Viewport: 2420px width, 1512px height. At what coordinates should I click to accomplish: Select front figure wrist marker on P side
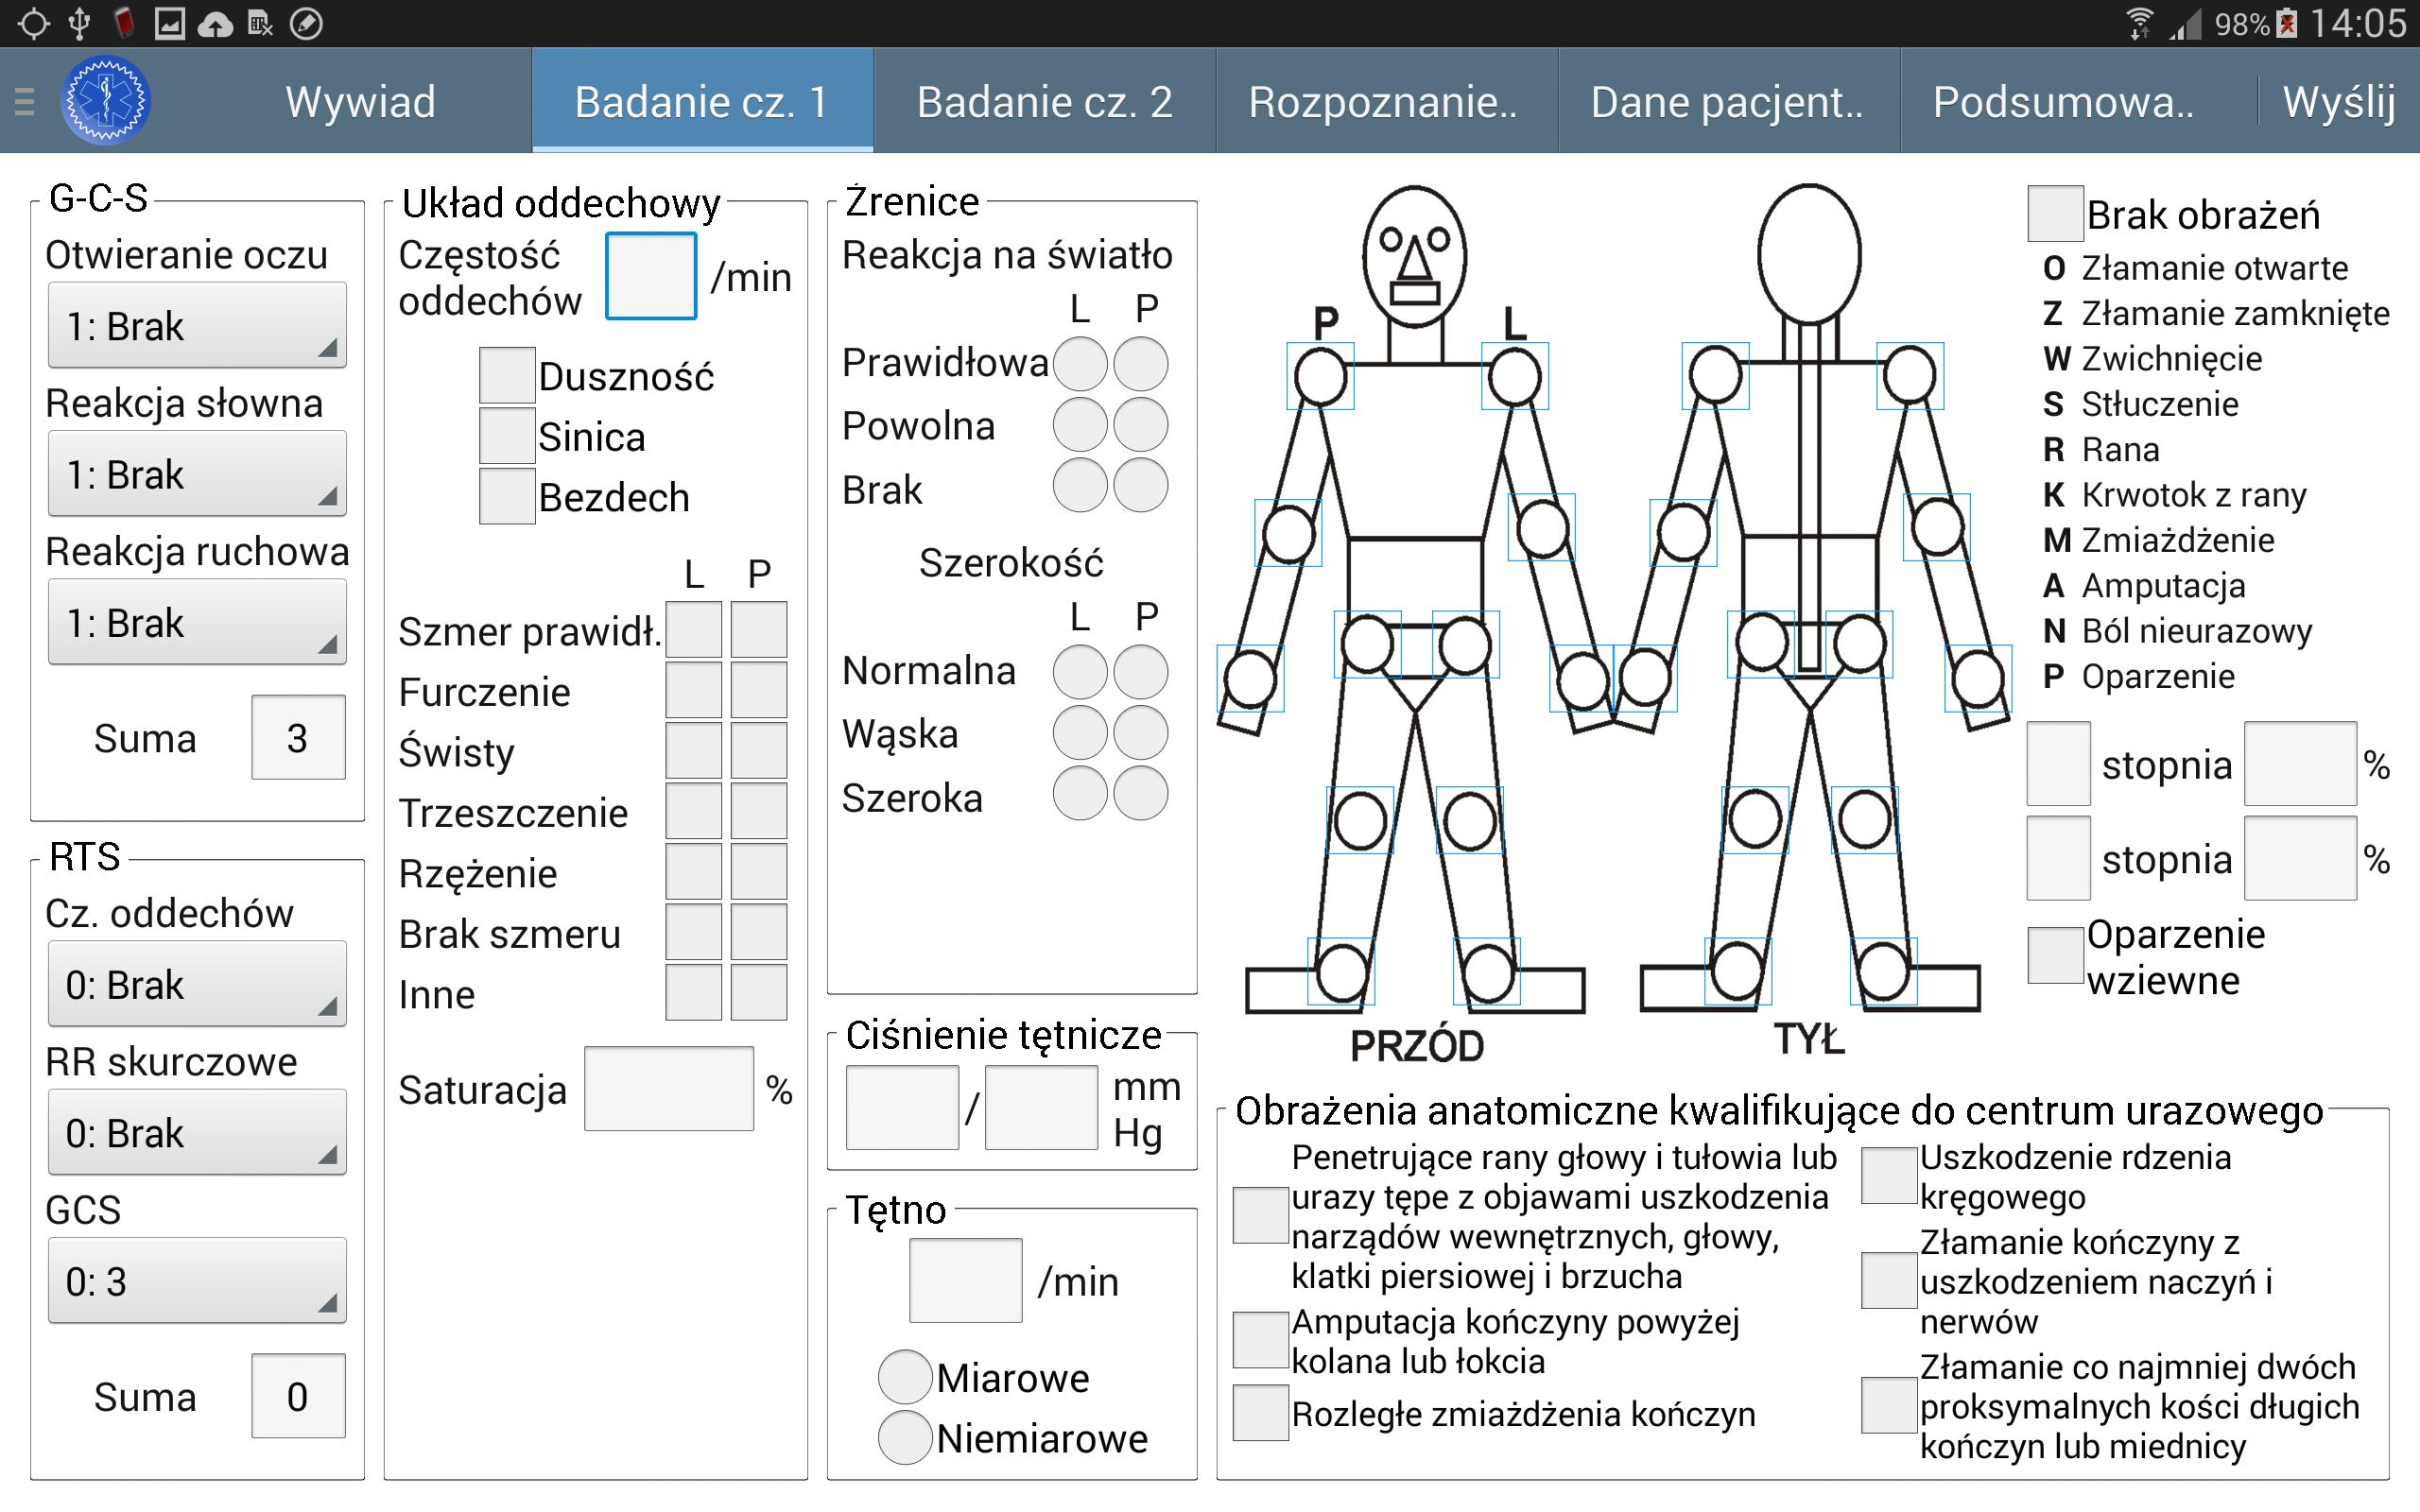click(1250, 679)
